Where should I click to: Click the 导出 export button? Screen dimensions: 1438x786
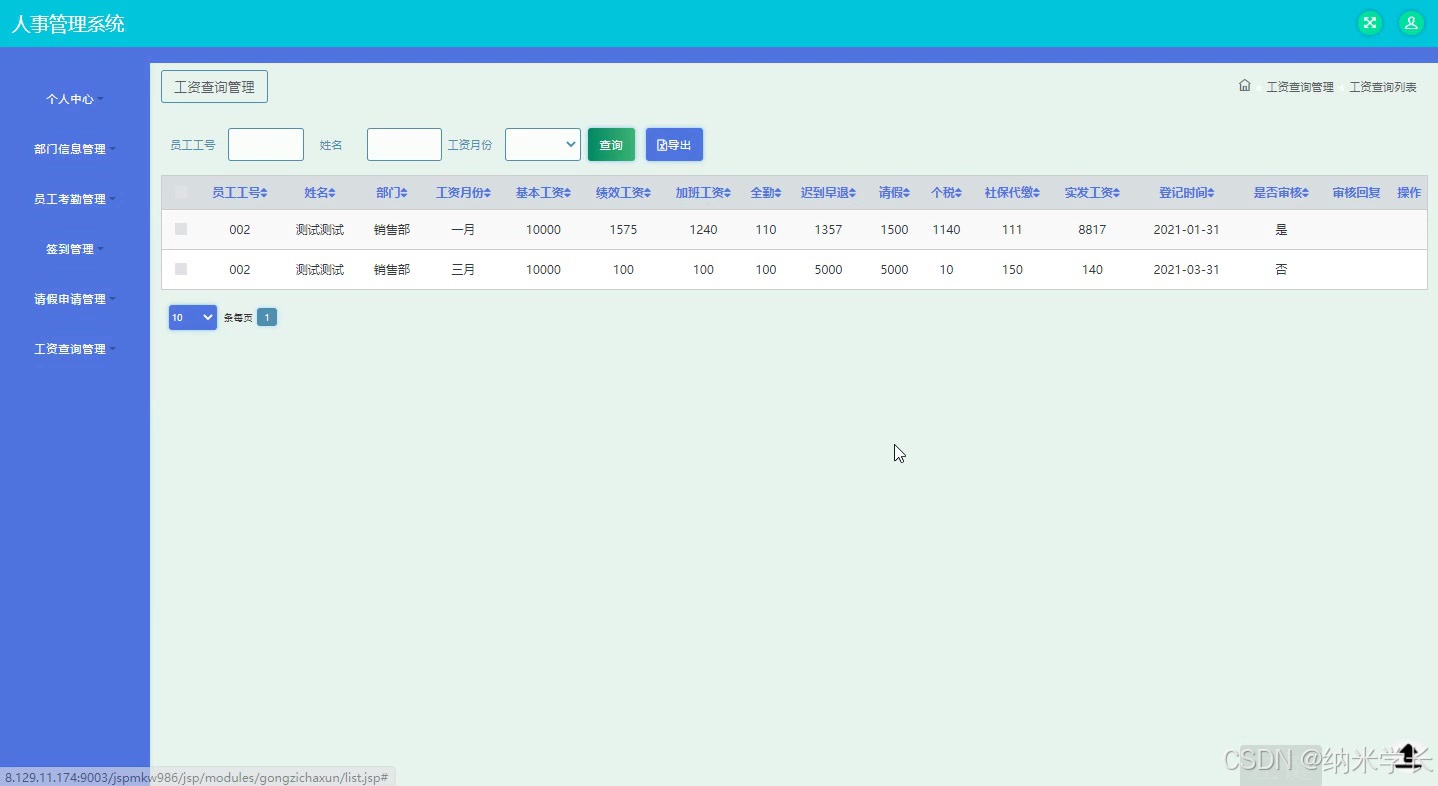pyautogui.click(x=674, y=144)
